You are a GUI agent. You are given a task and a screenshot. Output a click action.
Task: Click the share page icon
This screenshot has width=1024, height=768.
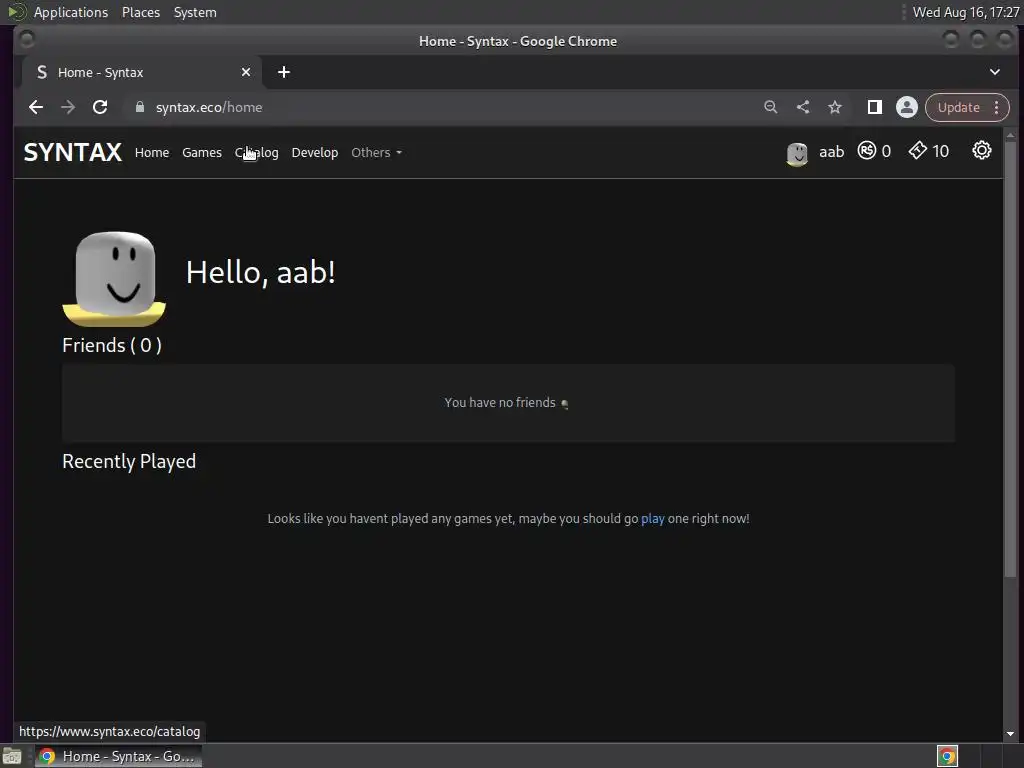tap(803, 107)
